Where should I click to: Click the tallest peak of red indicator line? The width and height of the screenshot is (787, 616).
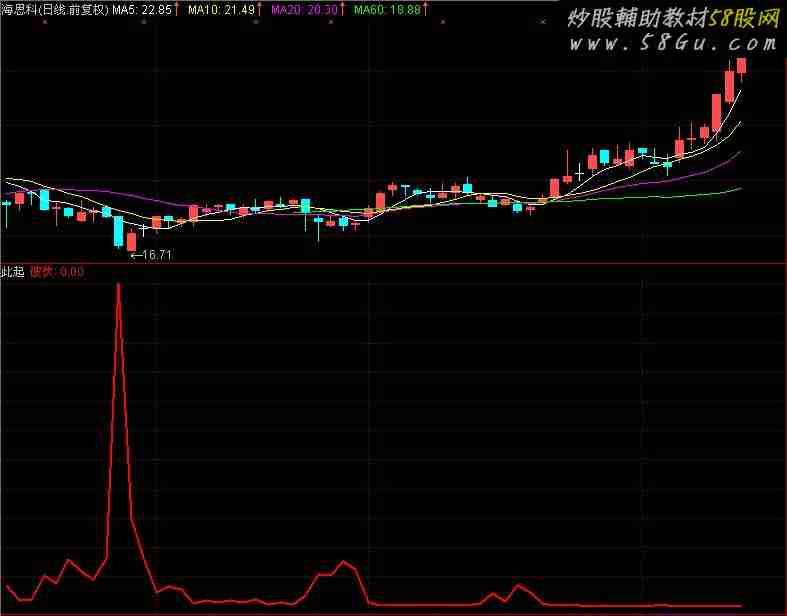(x=118, y=285)
